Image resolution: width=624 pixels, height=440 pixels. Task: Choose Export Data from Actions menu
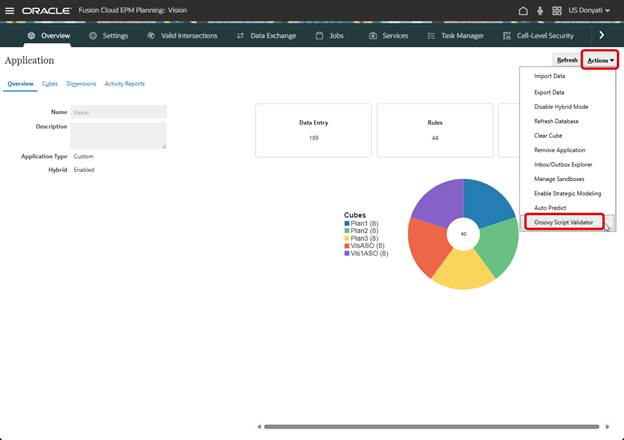point(550,91)
